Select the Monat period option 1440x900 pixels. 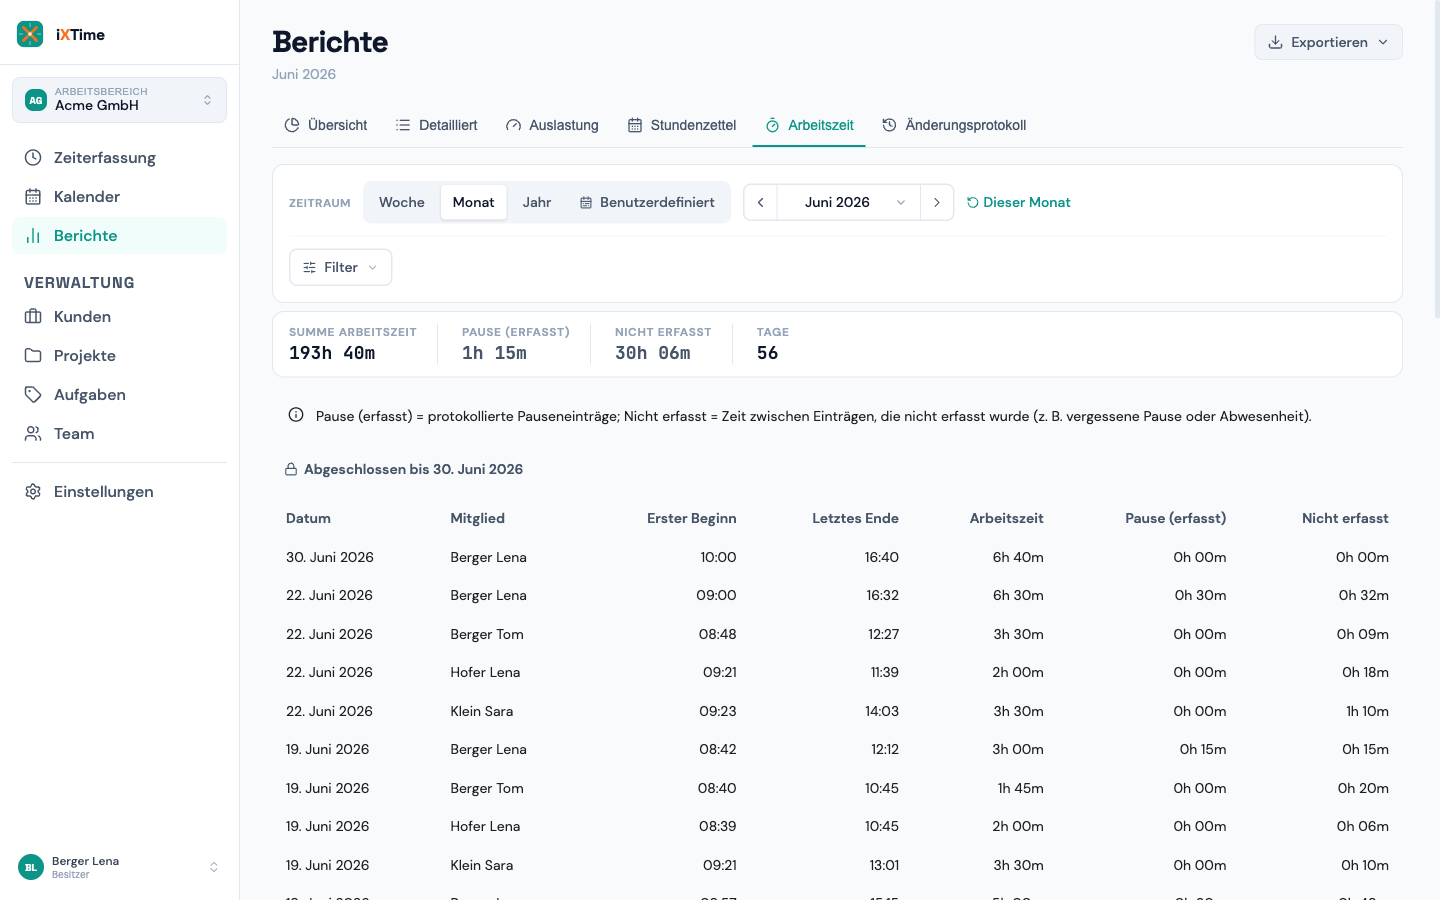473,202
